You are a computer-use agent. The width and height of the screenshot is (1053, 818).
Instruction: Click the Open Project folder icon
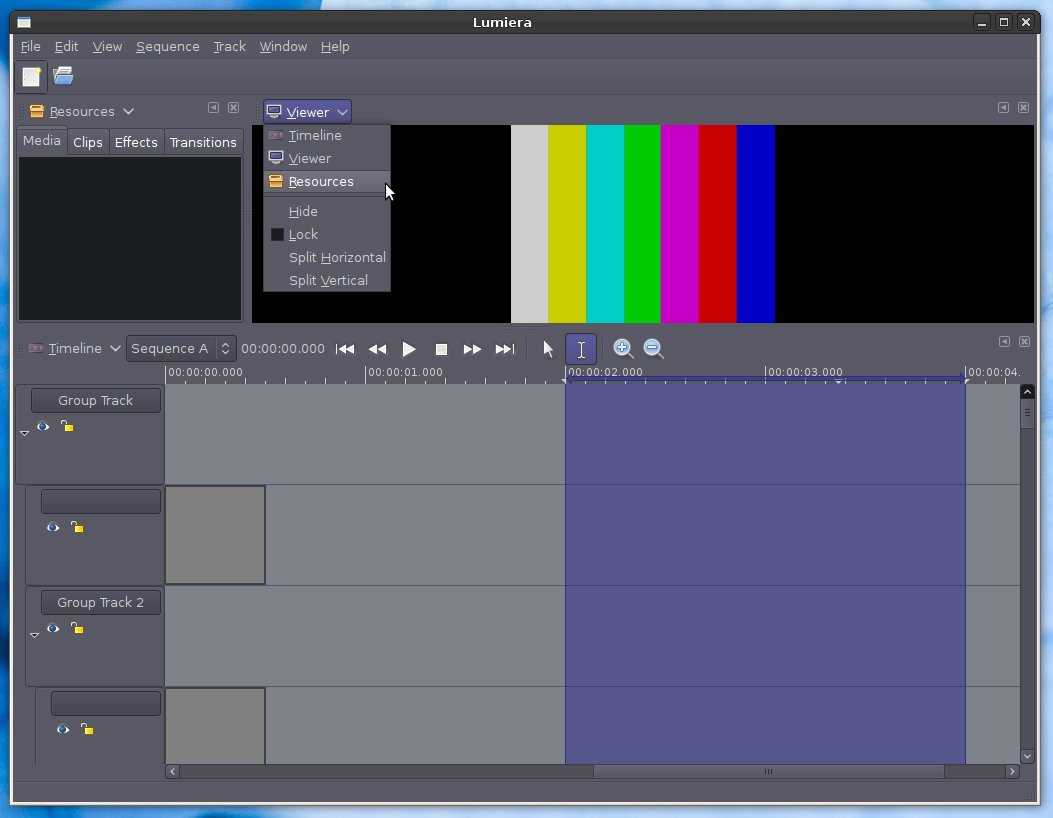tap(64, 76)
